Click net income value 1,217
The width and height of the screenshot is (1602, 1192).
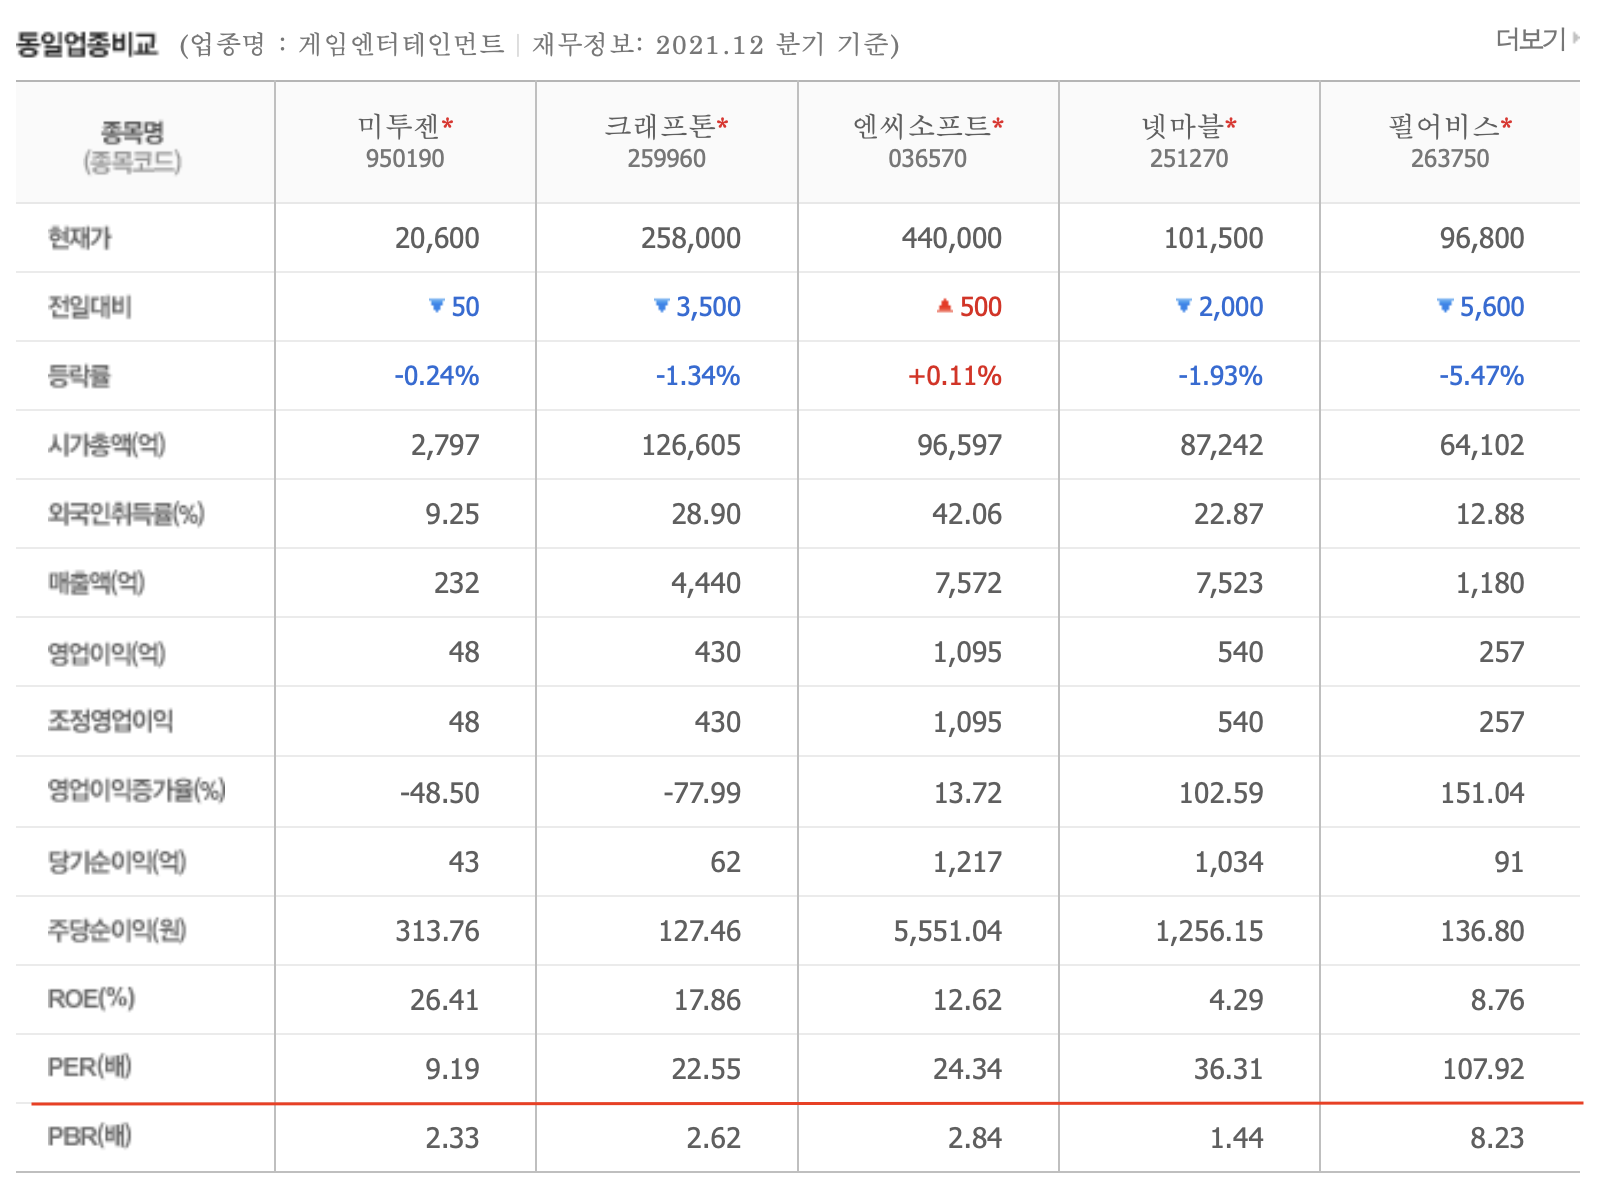pyautogui.click(x=967, y=862)
